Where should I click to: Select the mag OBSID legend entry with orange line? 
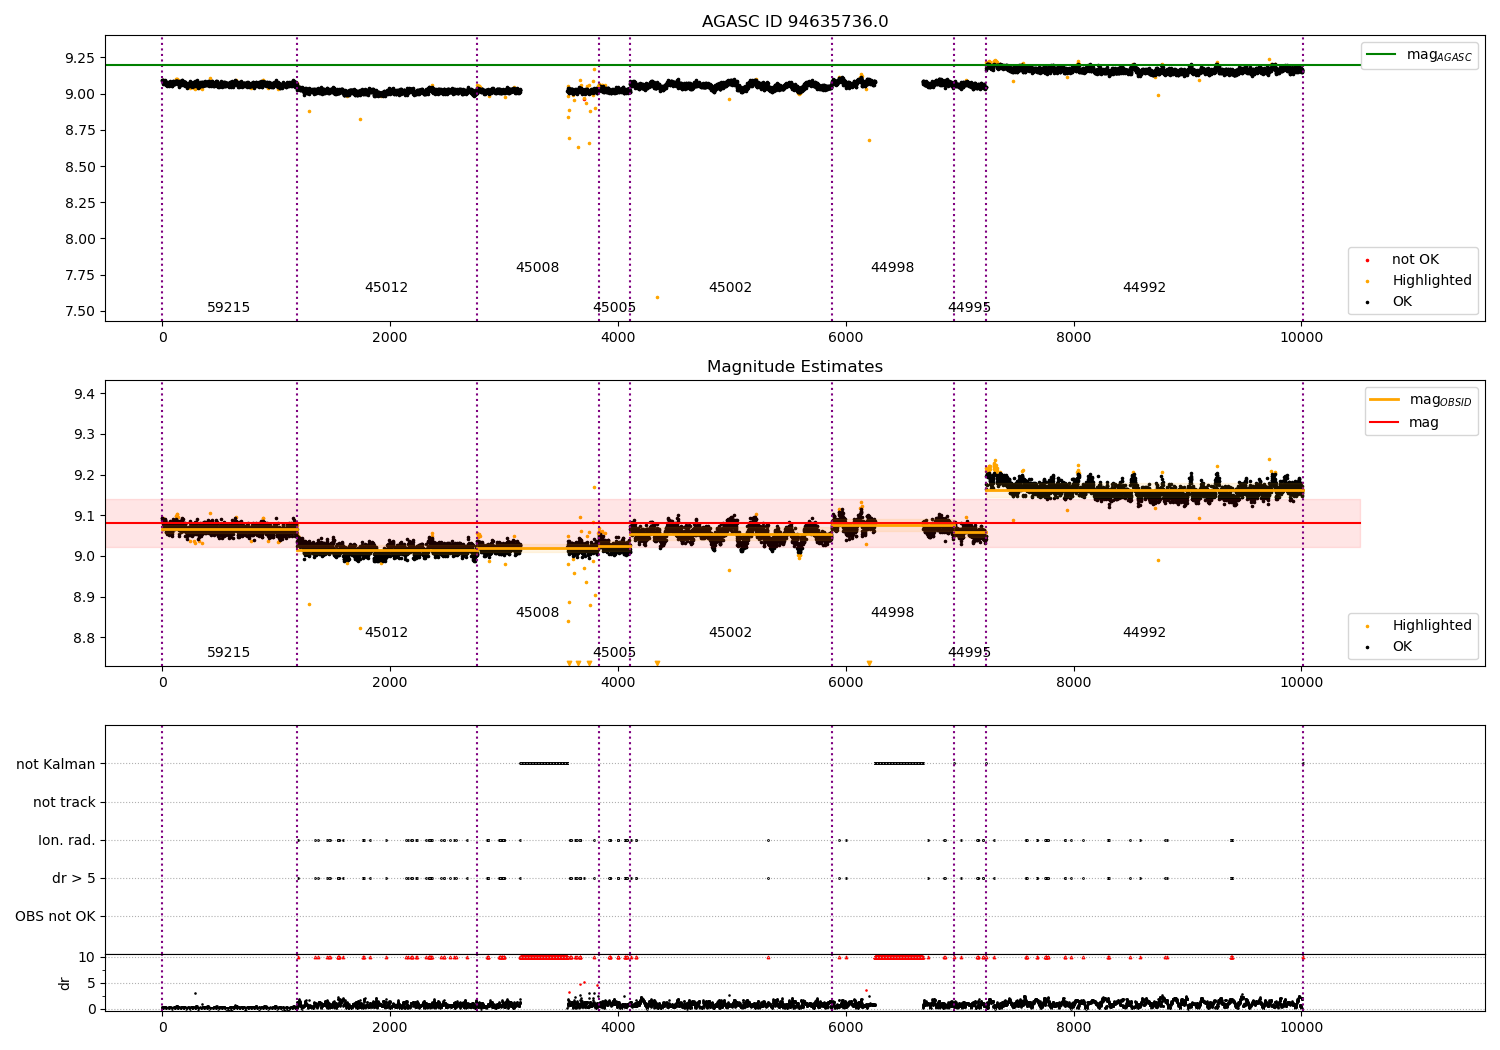1420,400
